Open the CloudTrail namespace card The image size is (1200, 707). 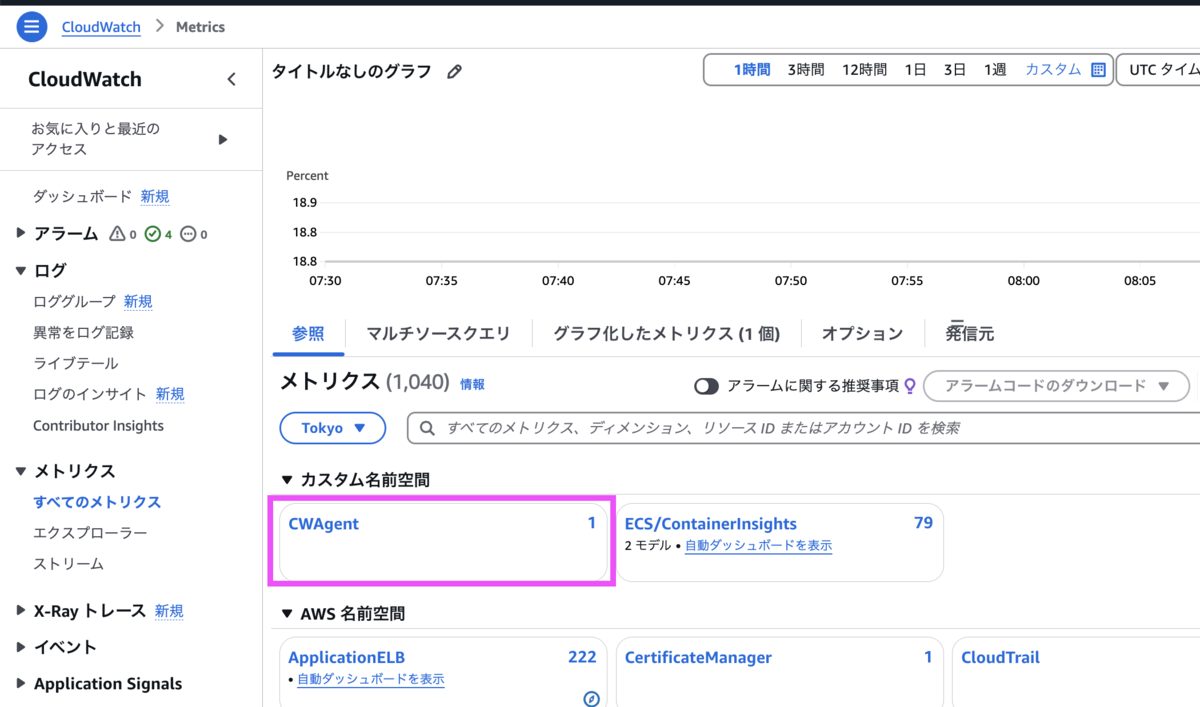click(1076, 672)
